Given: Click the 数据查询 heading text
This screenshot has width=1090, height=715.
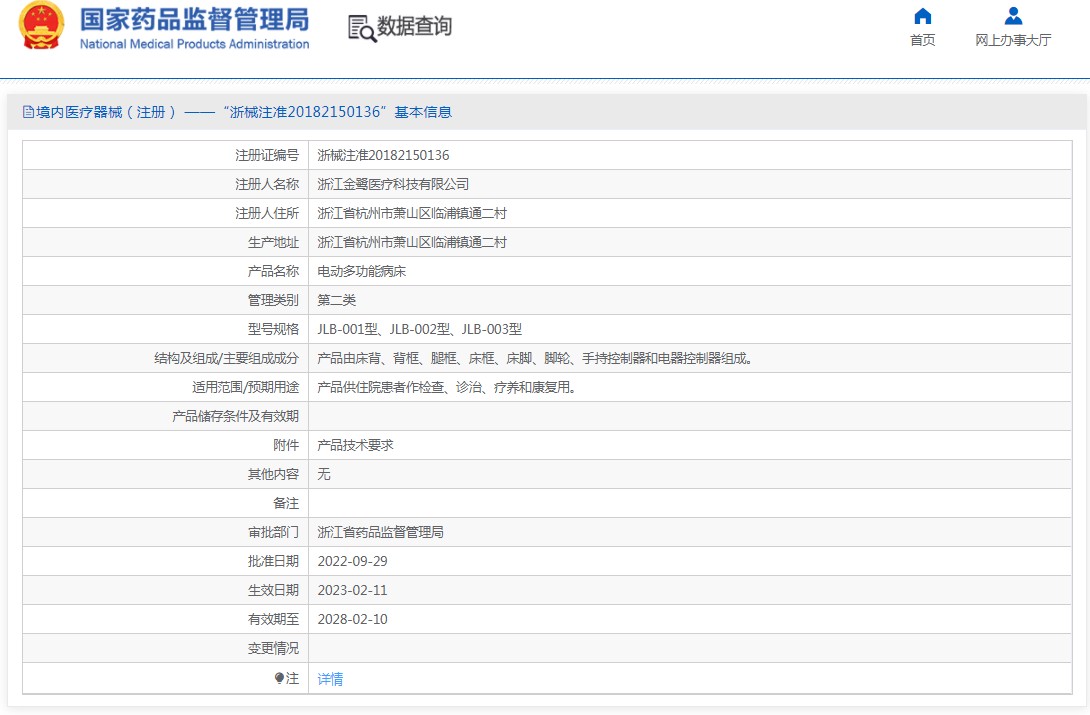Looking at the screenshot, I should 414,26.
